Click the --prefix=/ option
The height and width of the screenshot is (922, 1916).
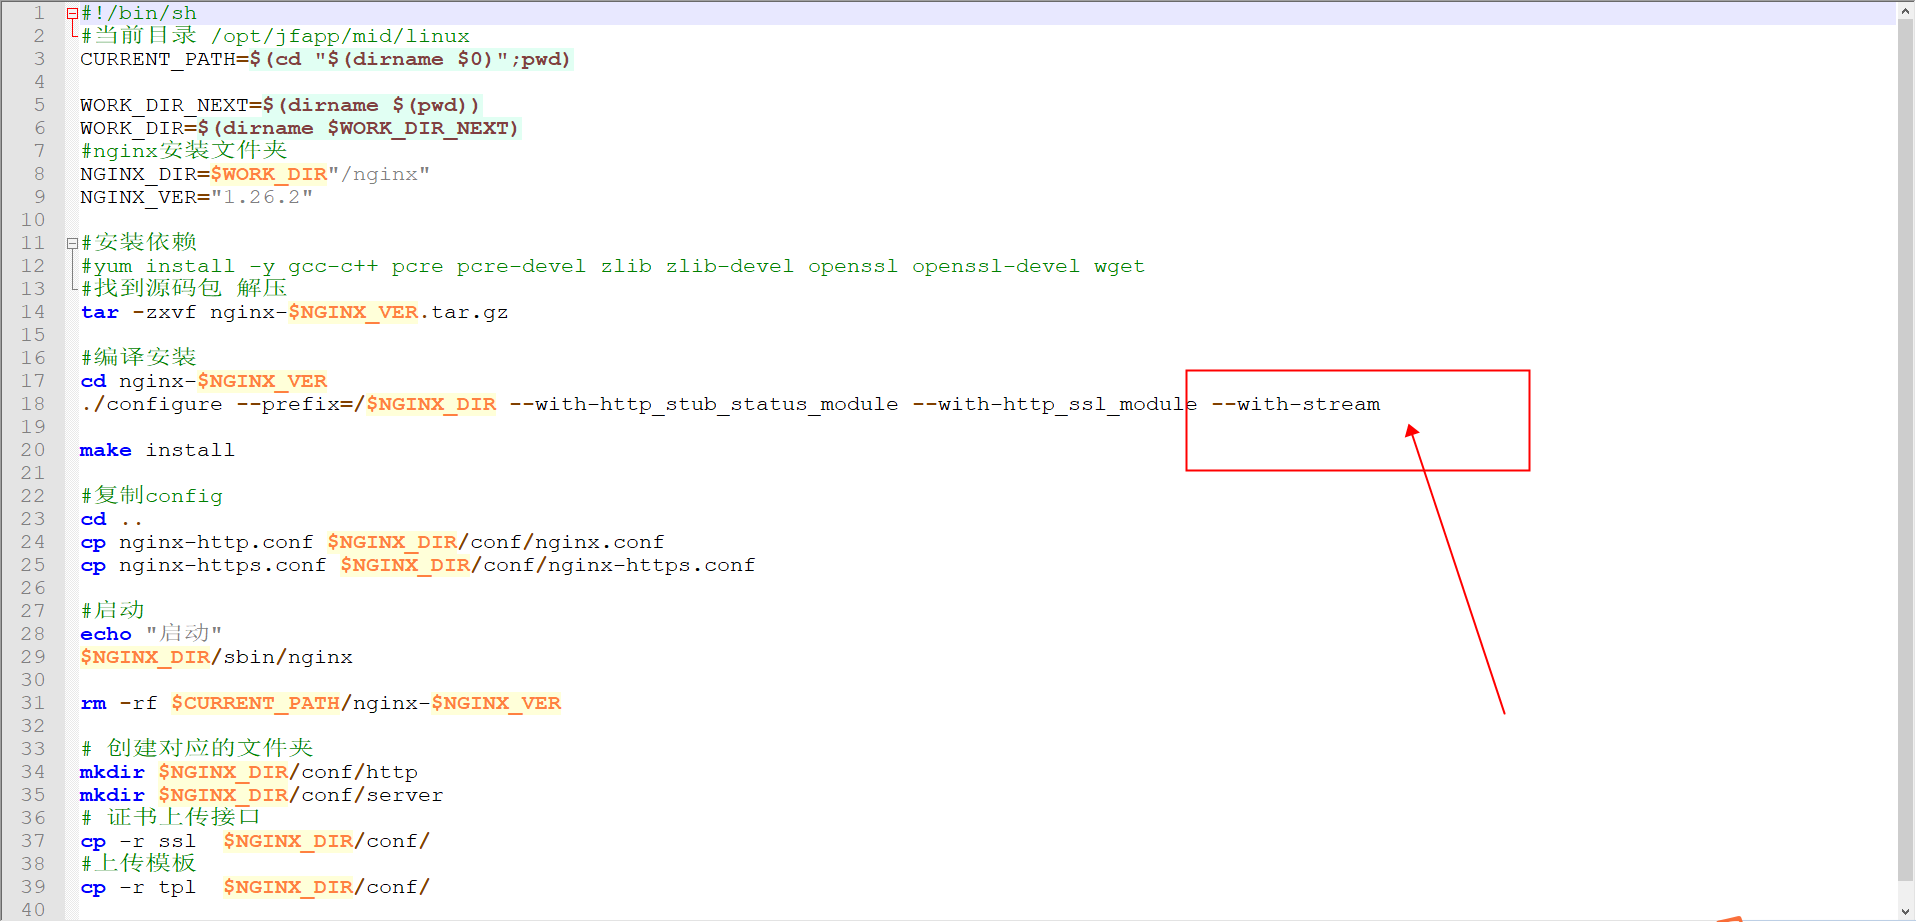point(301,404)
